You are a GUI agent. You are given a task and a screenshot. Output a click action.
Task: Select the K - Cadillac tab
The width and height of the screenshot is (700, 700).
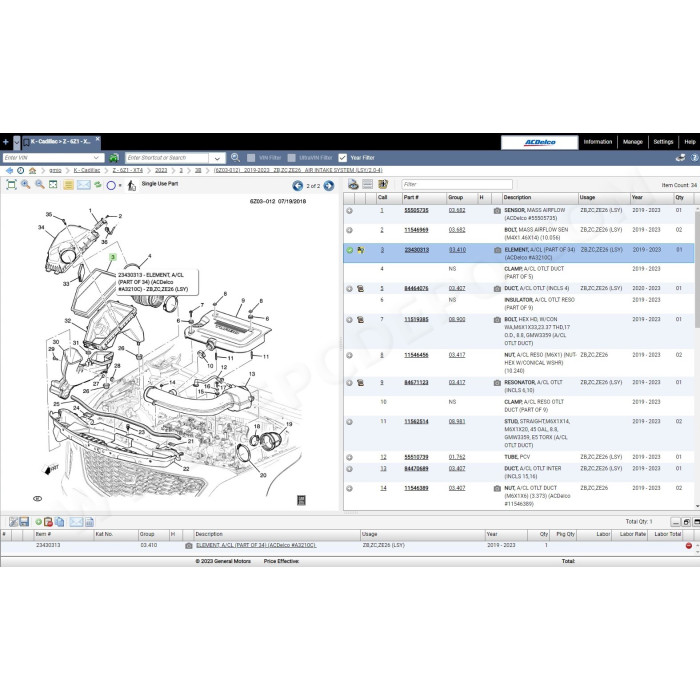coord(60,142)
